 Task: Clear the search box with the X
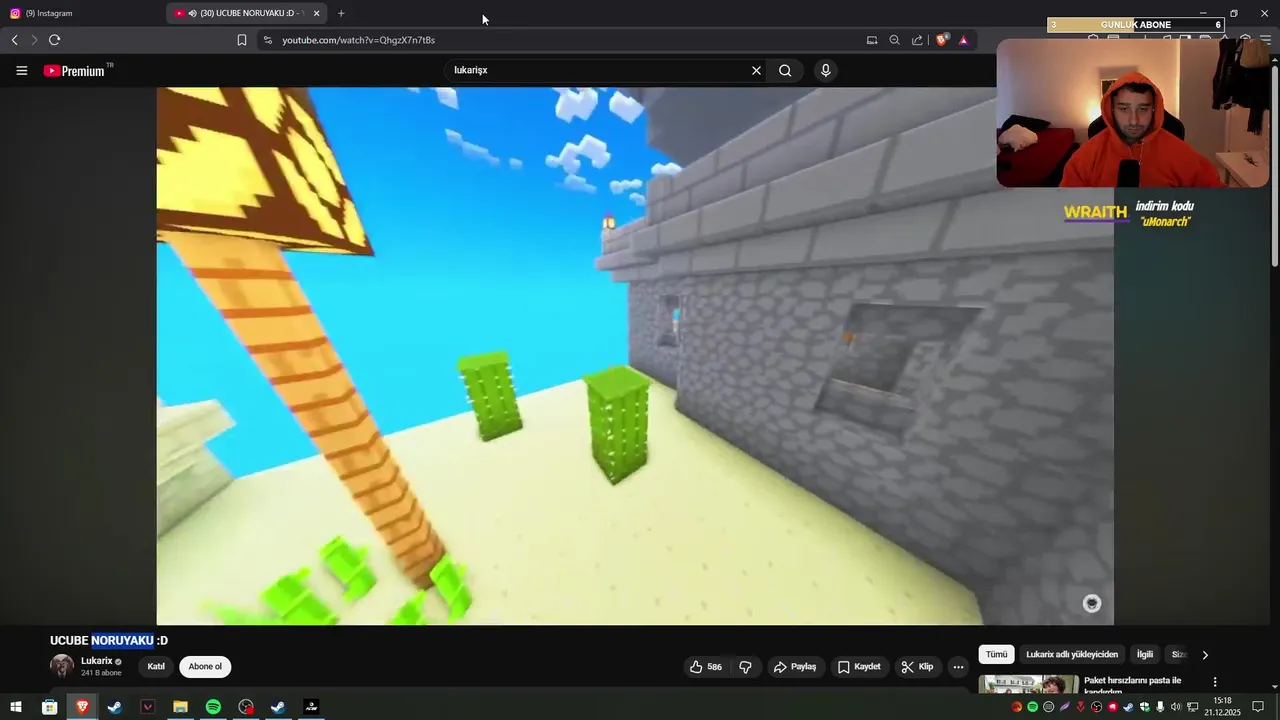click(x=756, y=70)
